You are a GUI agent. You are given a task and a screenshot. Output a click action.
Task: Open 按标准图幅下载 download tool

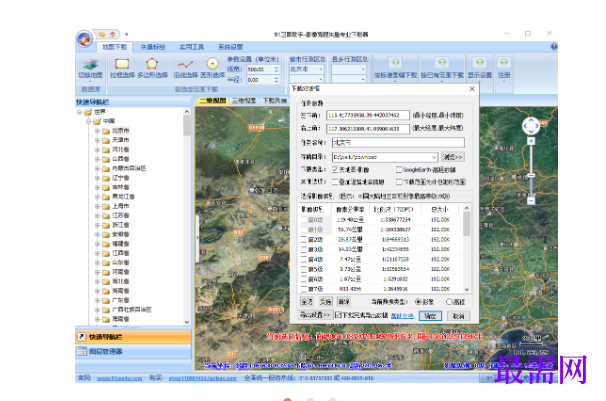[x=395, y=69]
